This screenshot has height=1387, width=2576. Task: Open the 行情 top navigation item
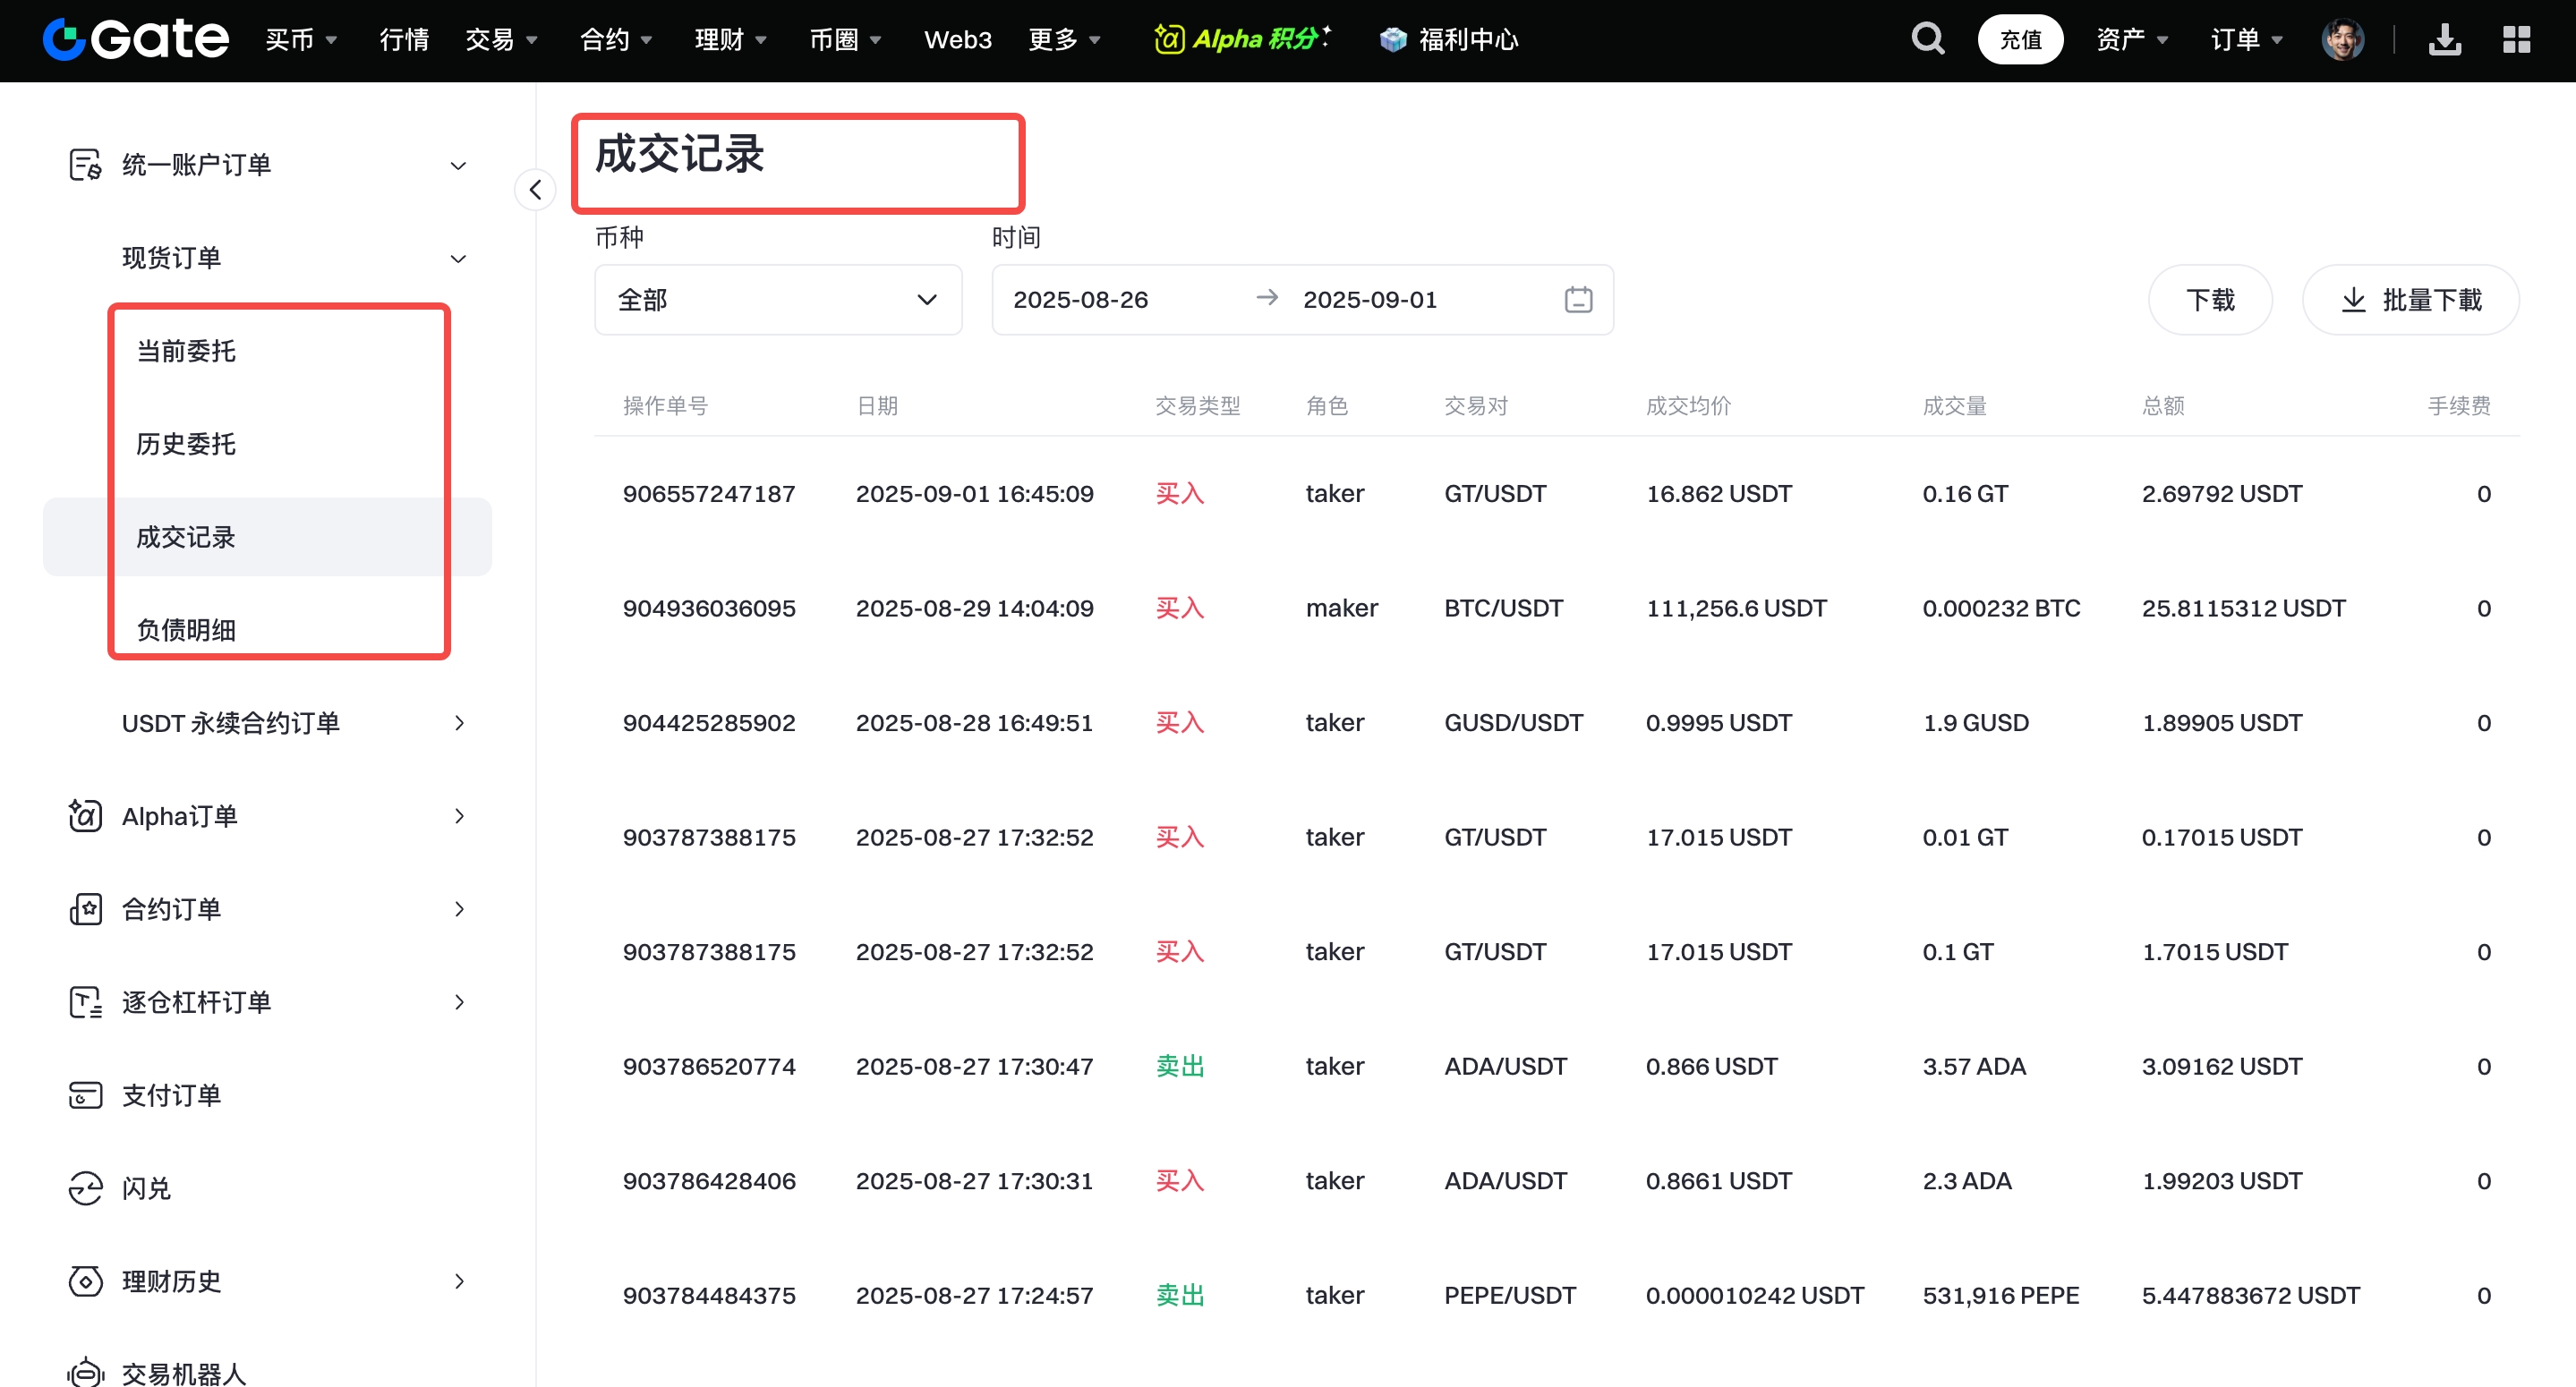(404, 39)
